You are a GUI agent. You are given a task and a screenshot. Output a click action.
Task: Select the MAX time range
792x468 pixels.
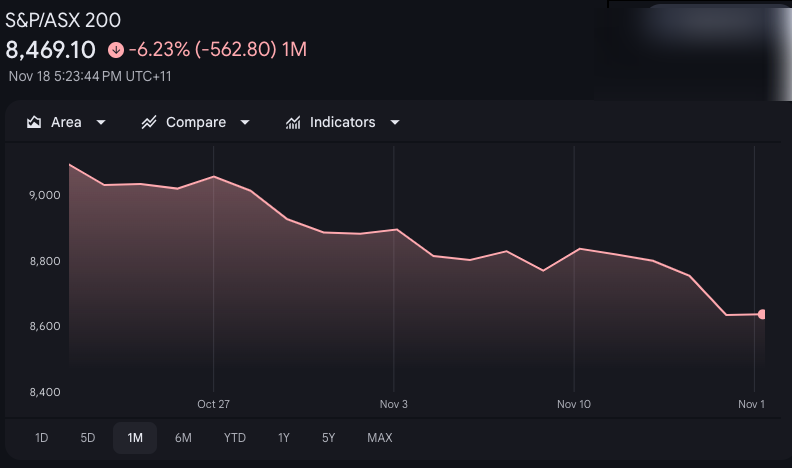click(380, 438)
